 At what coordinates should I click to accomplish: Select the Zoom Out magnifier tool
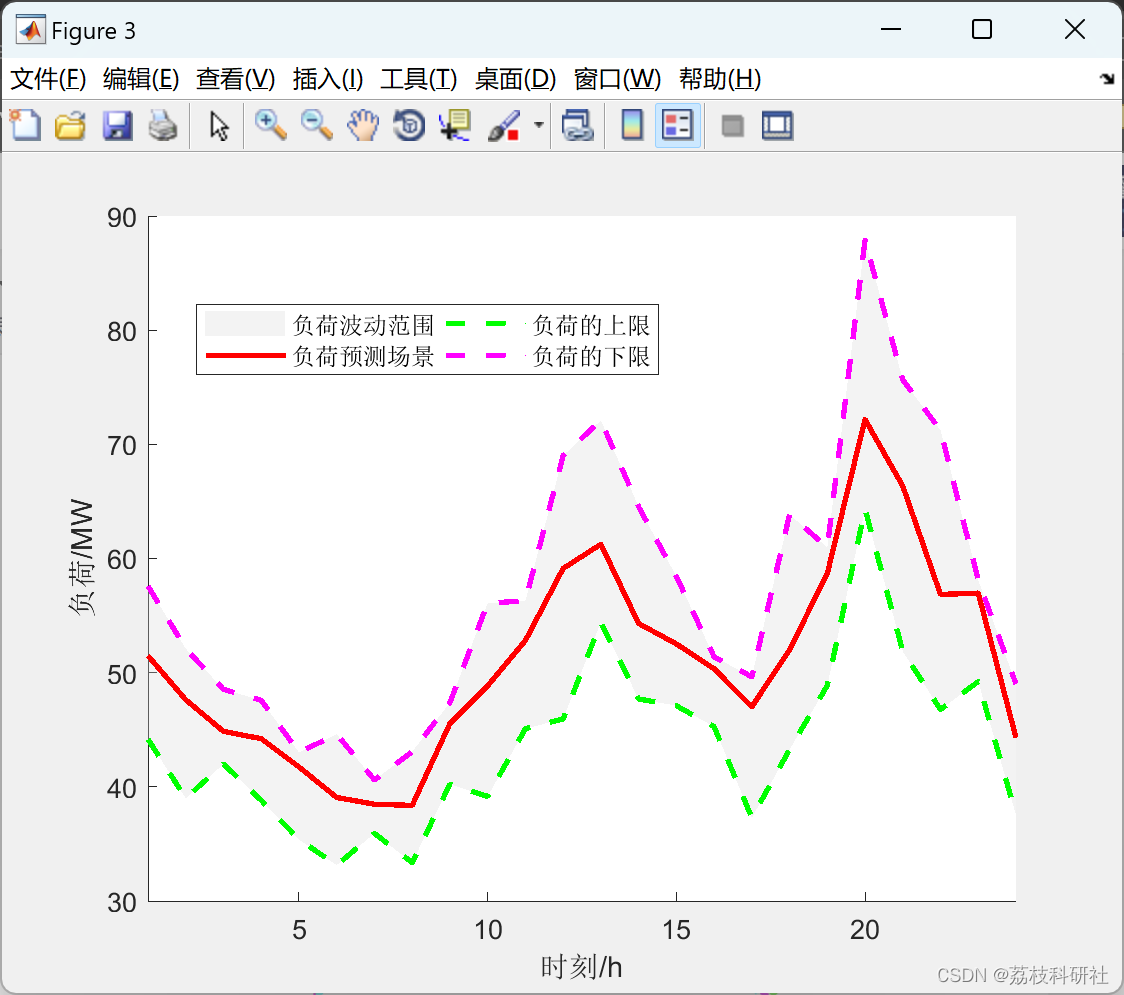317,126
